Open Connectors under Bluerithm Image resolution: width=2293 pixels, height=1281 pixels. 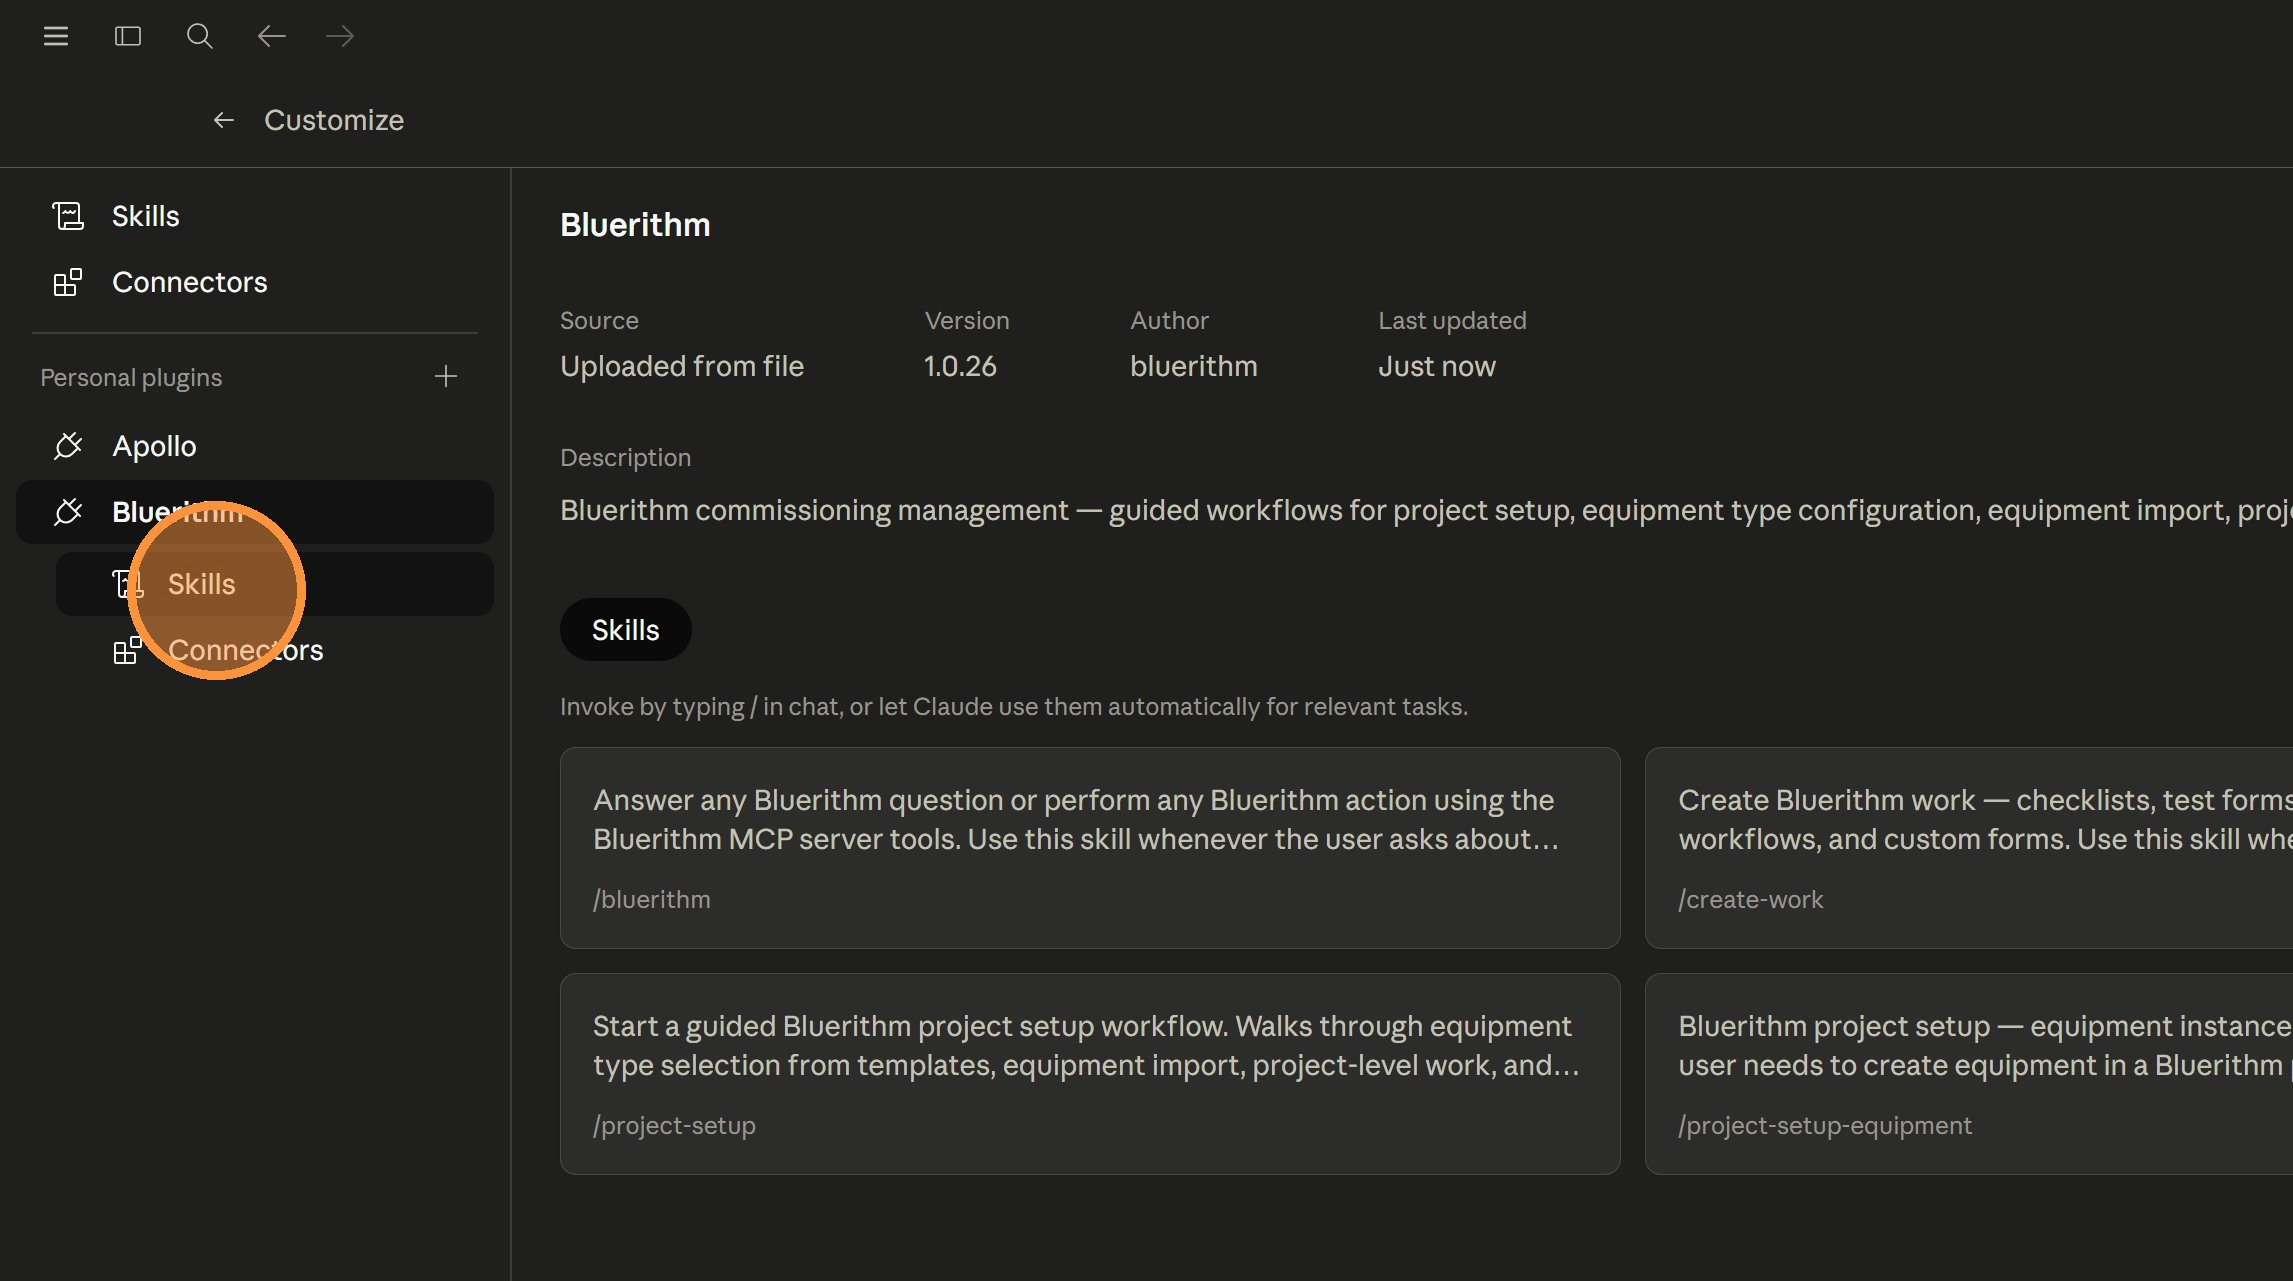(x=245, y=650)
